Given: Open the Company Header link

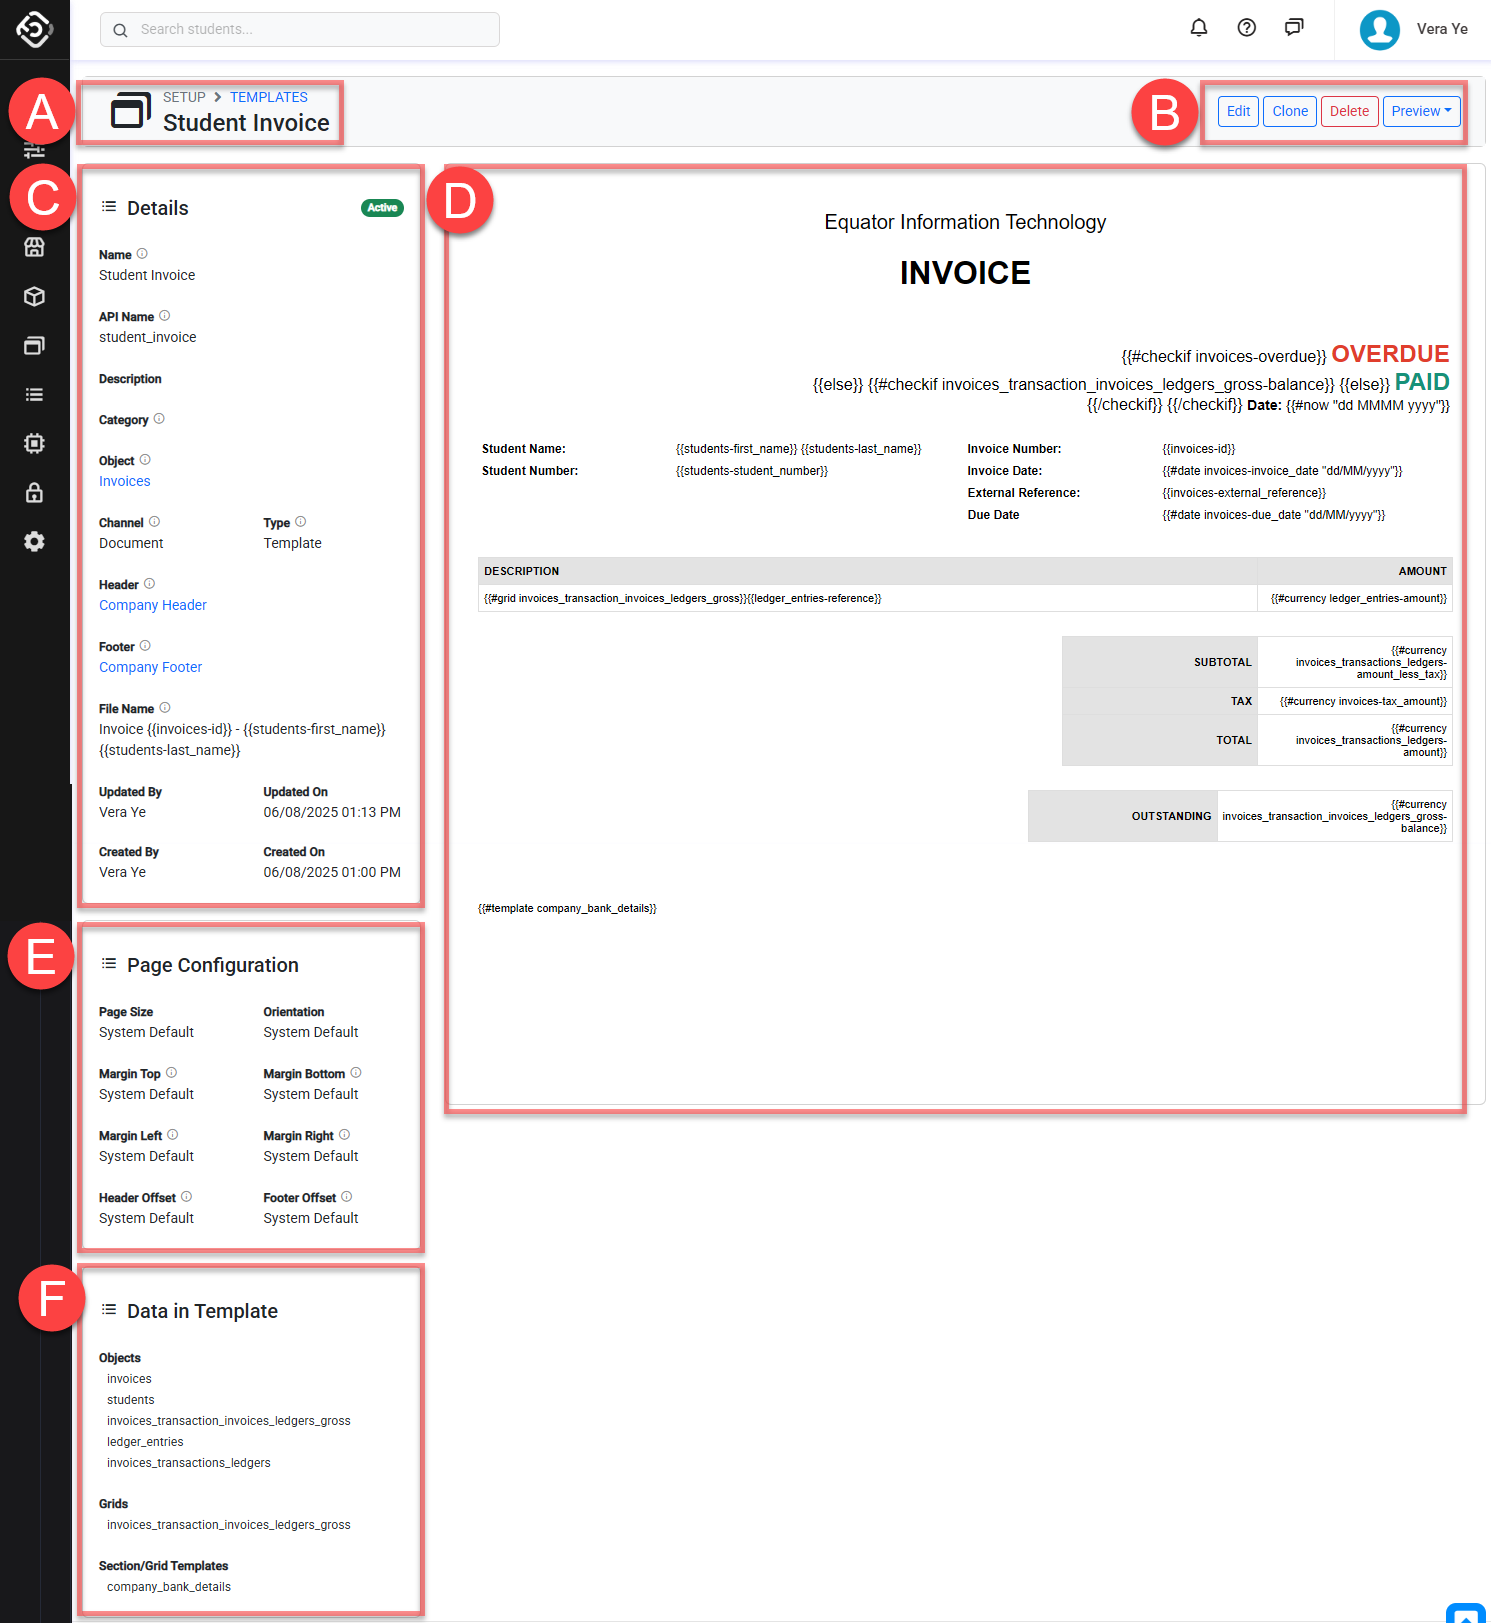Looking at the screenshot, I should (153, 605).
